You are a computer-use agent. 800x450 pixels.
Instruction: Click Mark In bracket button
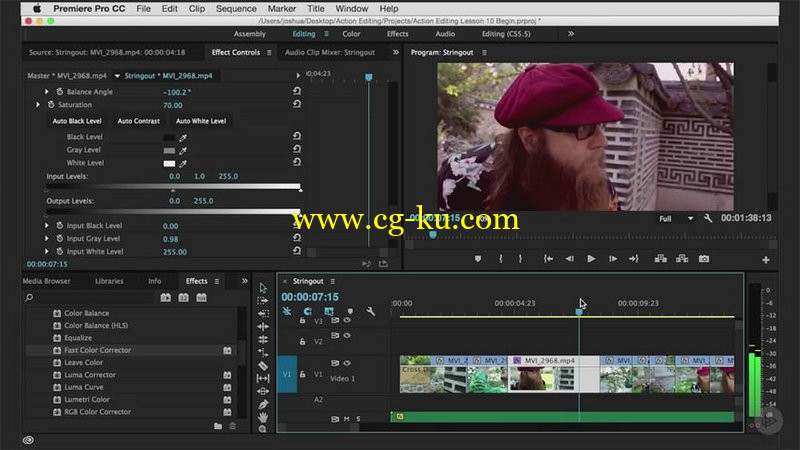pyautogui.click(x=501, y=259)
